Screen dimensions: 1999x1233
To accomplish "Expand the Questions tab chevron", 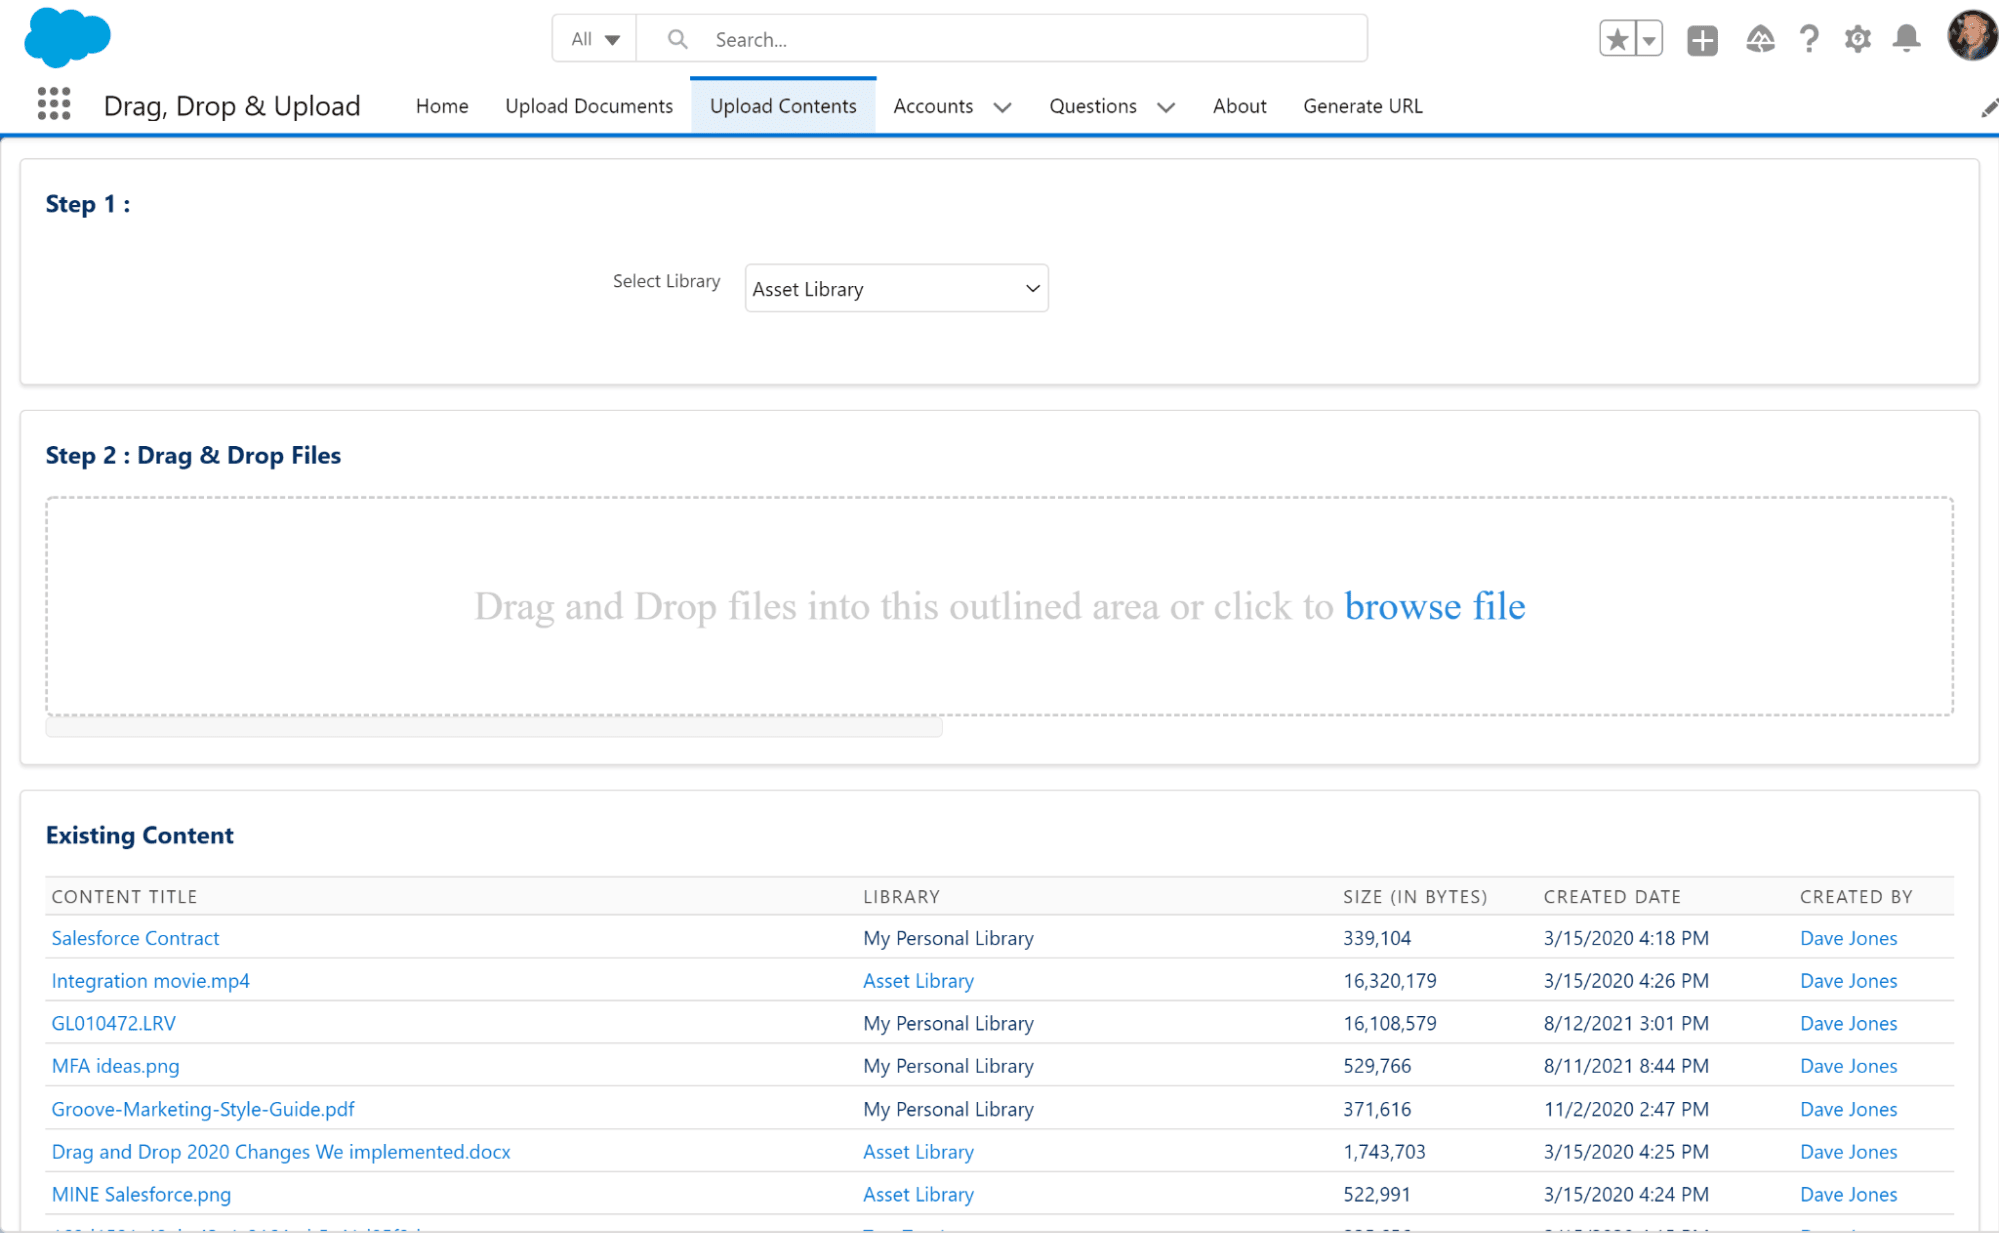I will tap(1166, 107).
